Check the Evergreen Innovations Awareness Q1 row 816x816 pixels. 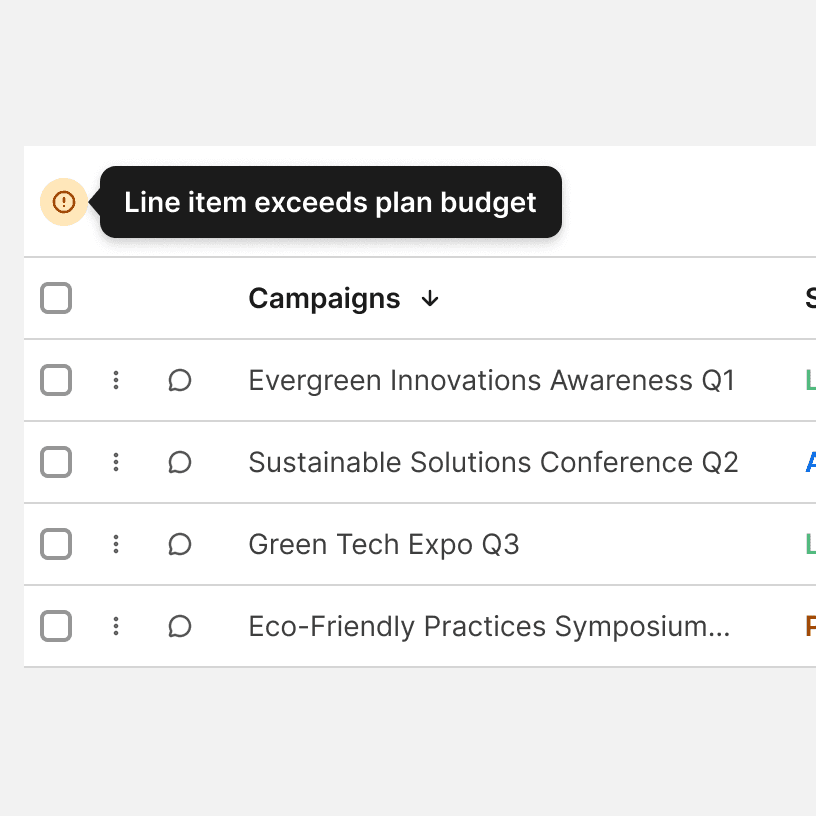56,380
